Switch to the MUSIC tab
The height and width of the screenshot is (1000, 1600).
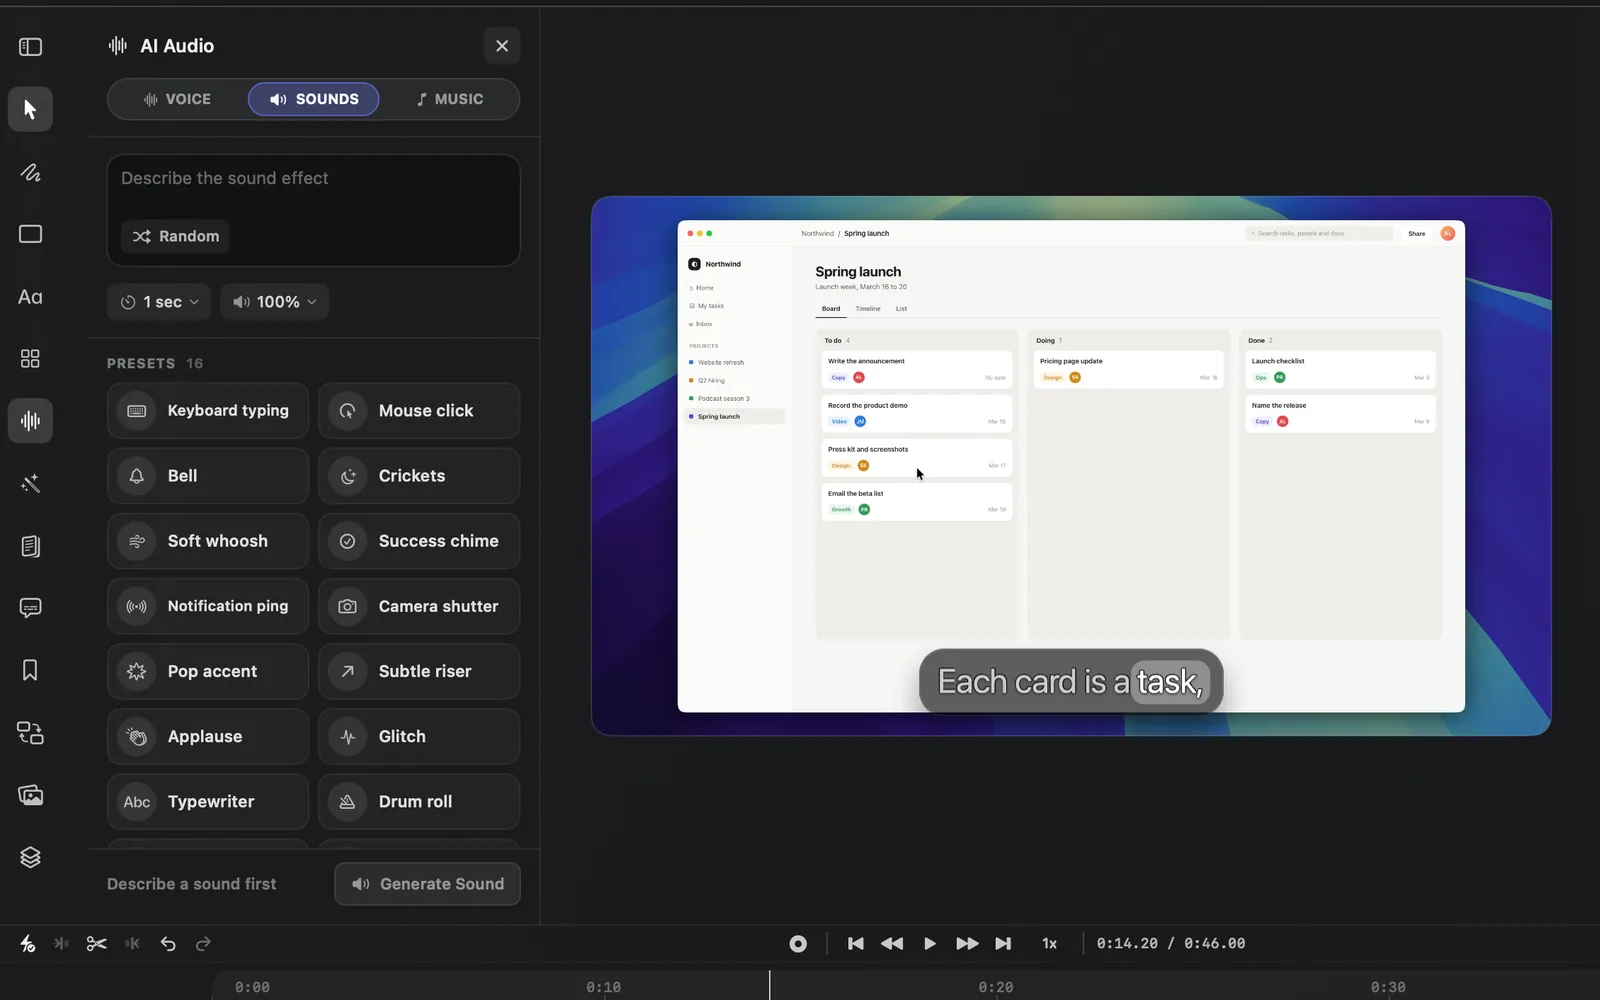(x=450, y=99)
